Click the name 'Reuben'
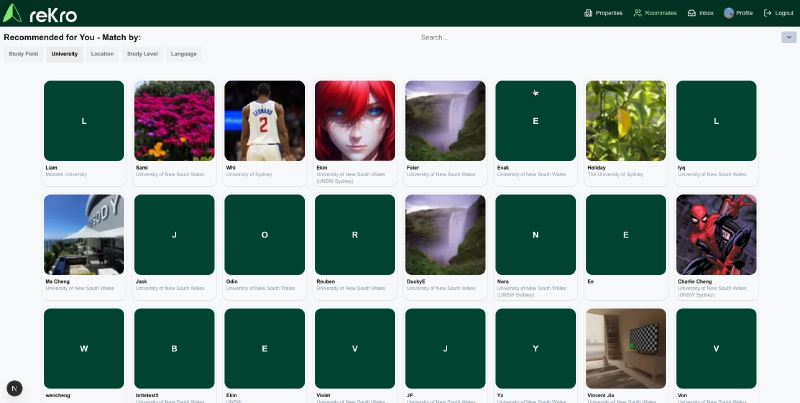The height and width of the screenshot is (403, 800). [325, 282]
